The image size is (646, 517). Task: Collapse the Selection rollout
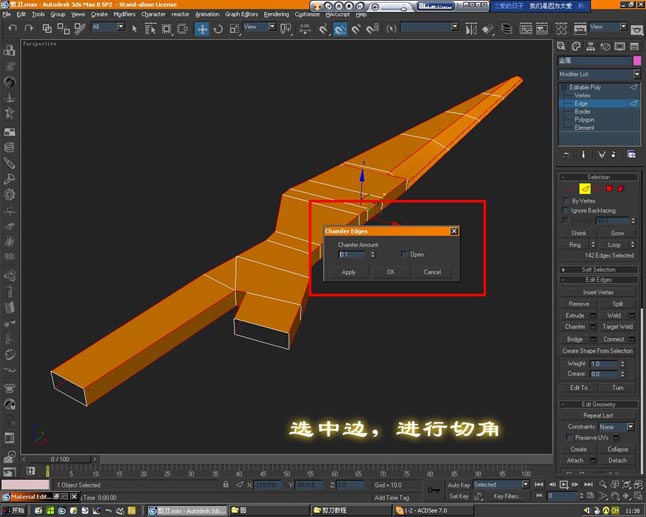[x=599, y=177]
